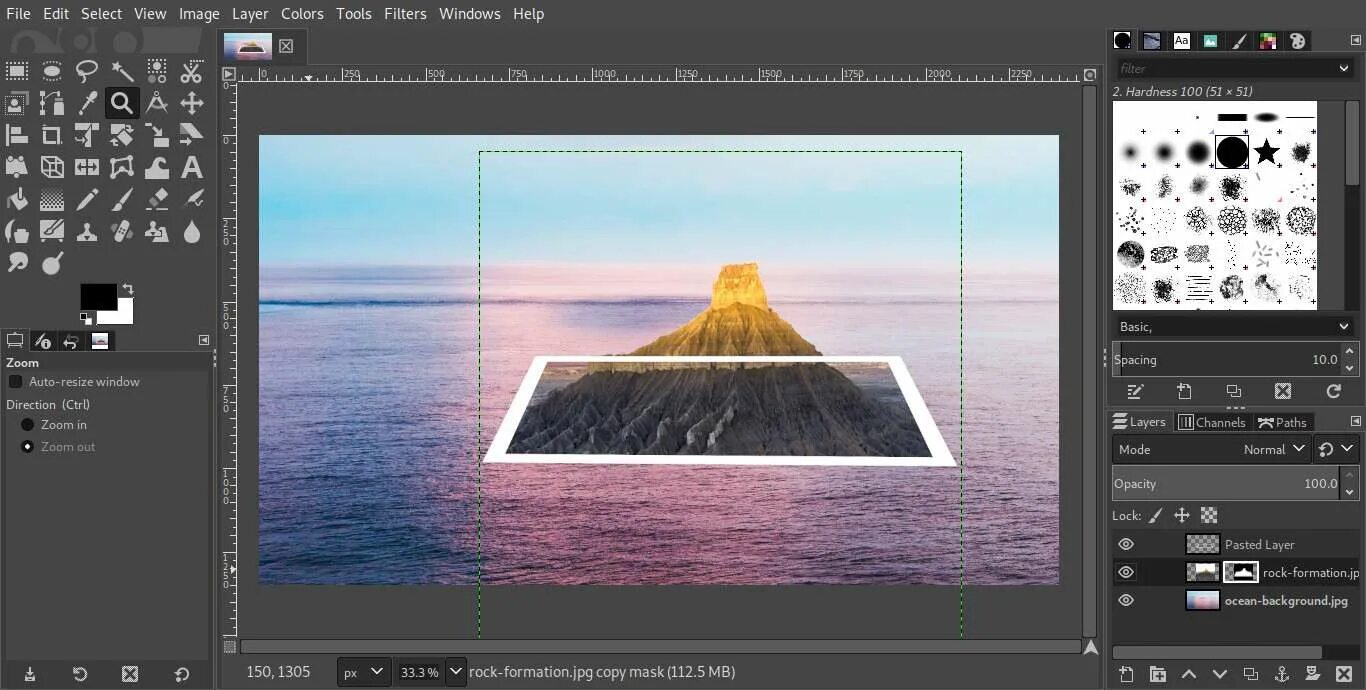The image size is (1366, 690).
Task: Choose the Text tool
Action: [192, 167]
